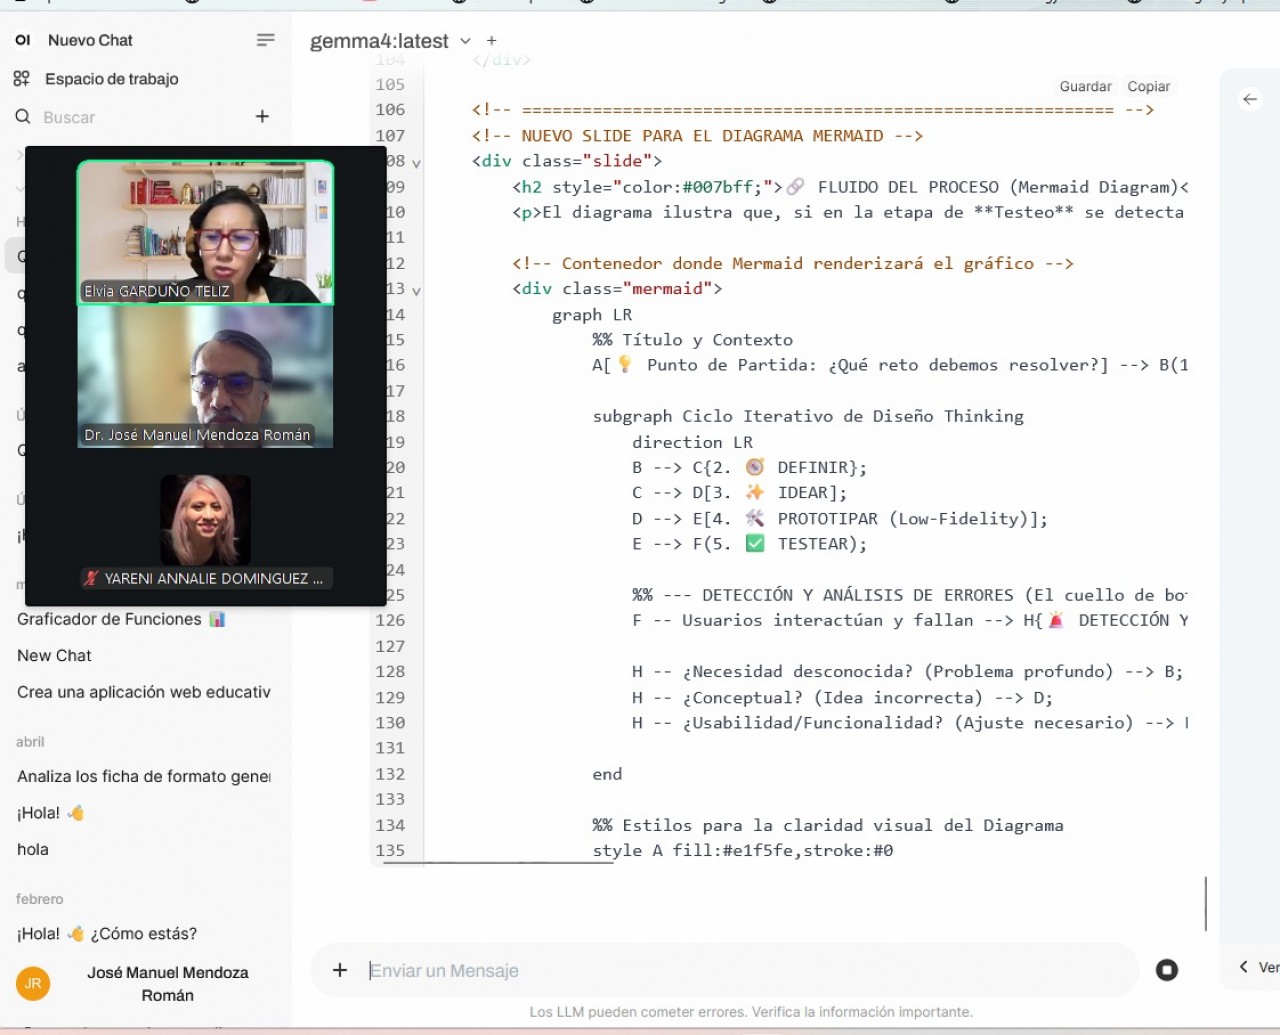
Task: Click the Open WebUI logo icon
Action: click(23, 40)
